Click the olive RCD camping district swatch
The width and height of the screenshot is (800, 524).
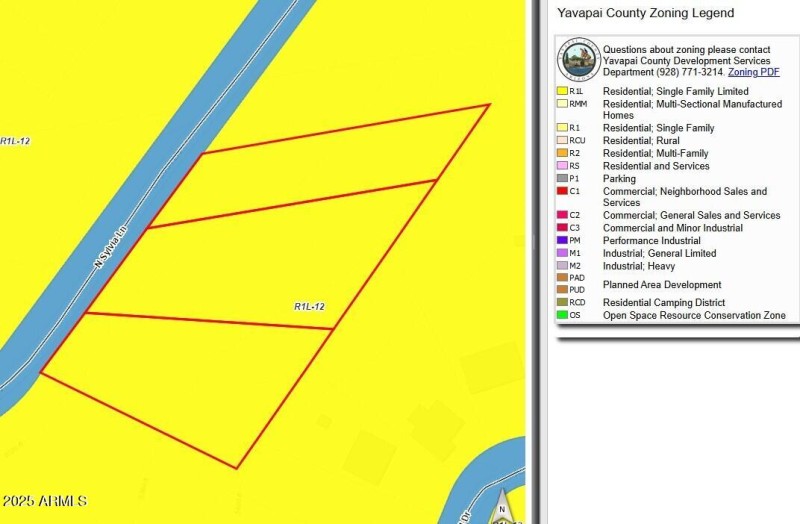click(562, 302)
